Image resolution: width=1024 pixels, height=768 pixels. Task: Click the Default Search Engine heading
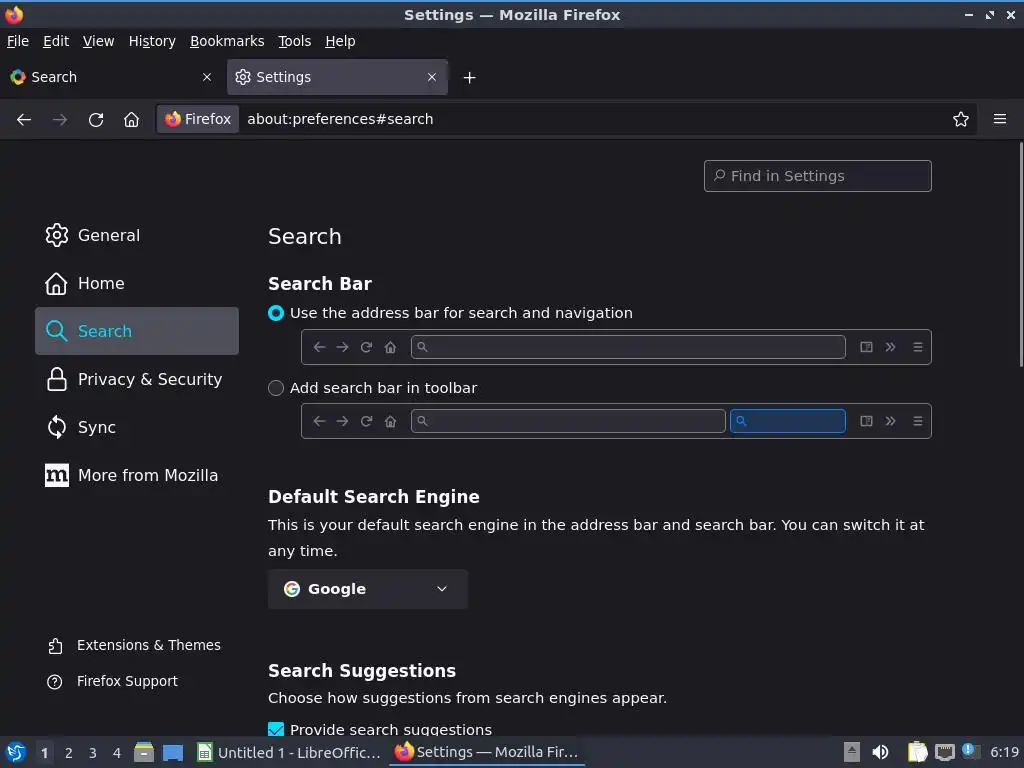374,497
